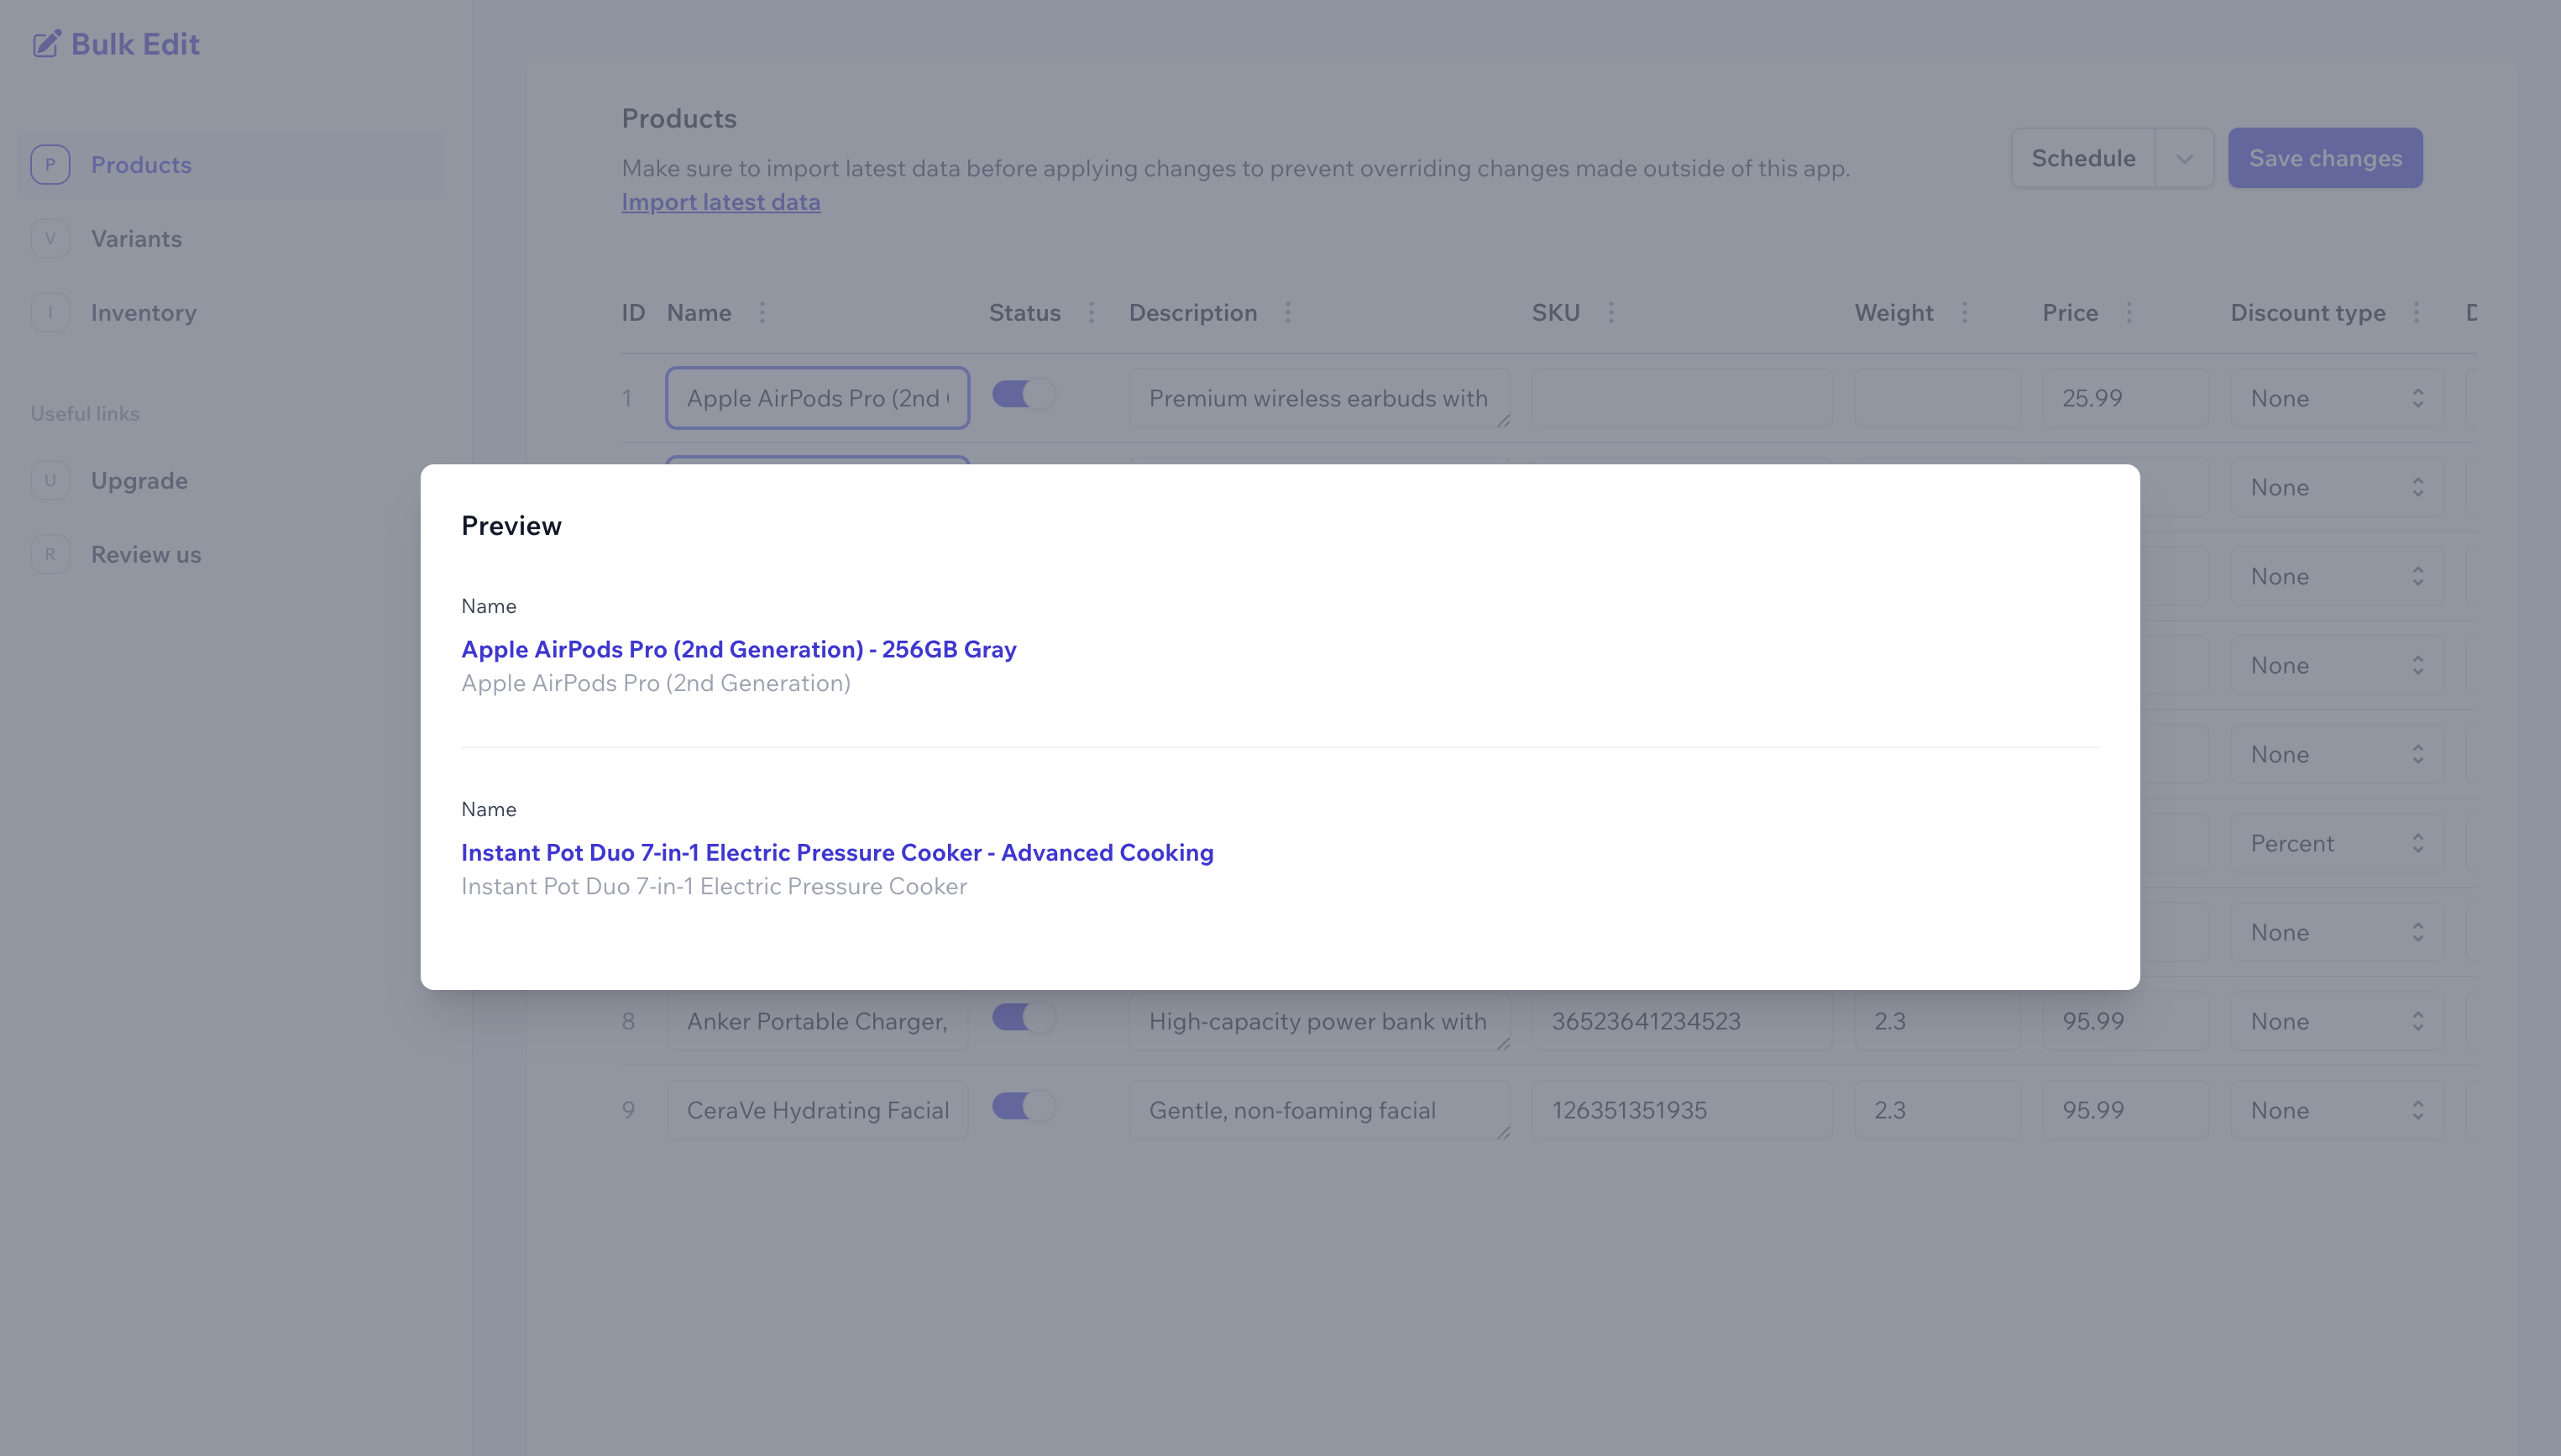2561x1456 pixels.
Task: Toggle status switch for CeraVe Hydrating Facial
Action: (x=1023, y=1106)
